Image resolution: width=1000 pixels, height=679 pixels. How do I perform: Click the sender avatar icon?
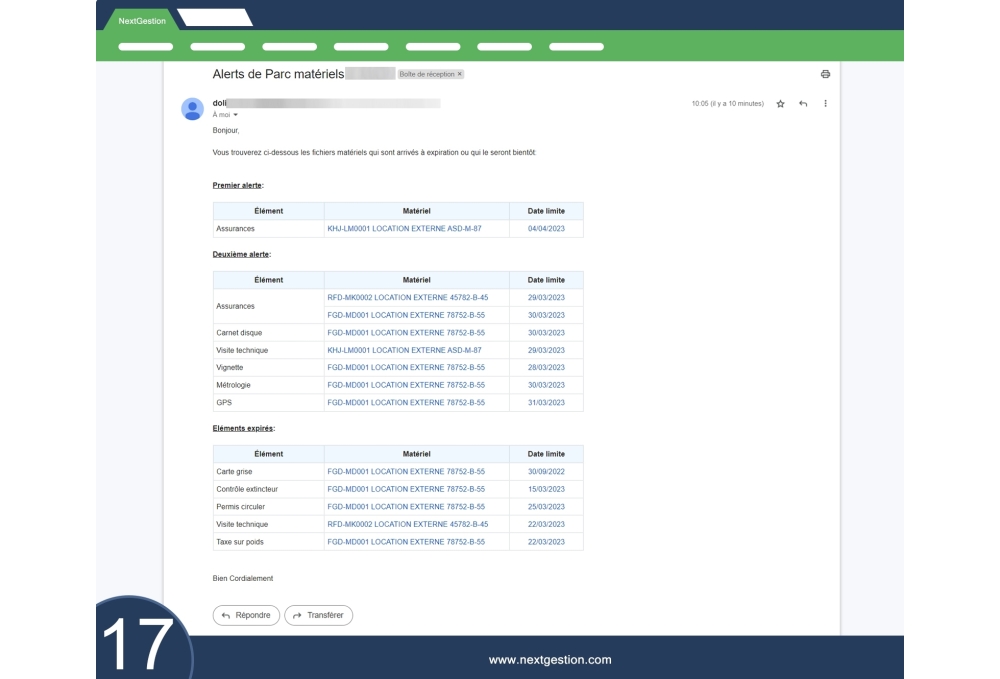[192, 109]
